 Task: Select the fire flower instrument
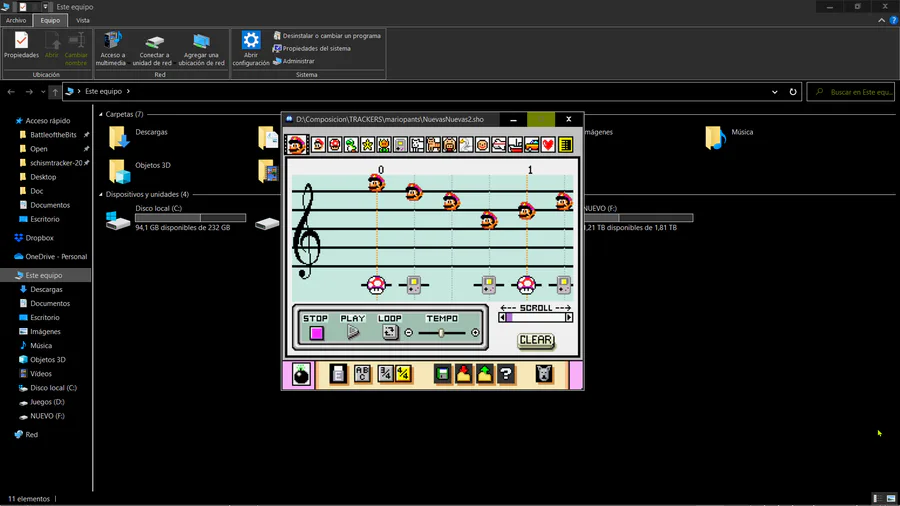pos(383,145)
